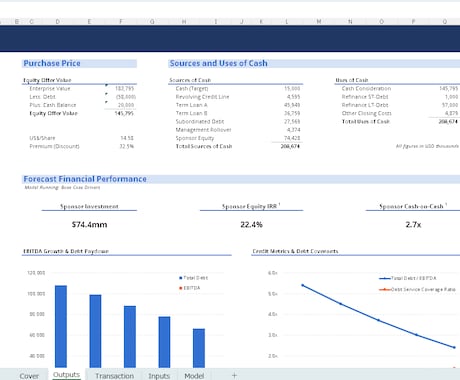
Task: Click the Total Sources of Cash amount
Action: pos(290,146)
